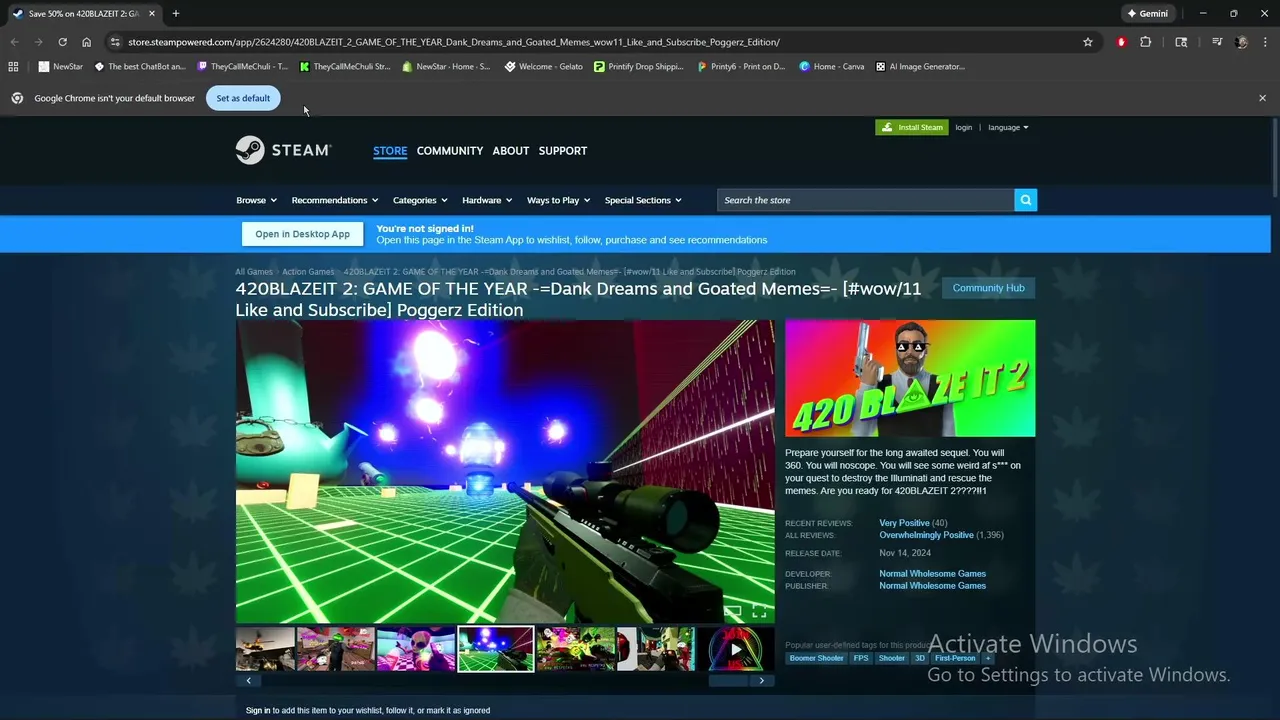The width and height of the screenshot is (1280, 720).
Task: Play the video thumbnail with play icon
Action: click(x=735, y=649)
